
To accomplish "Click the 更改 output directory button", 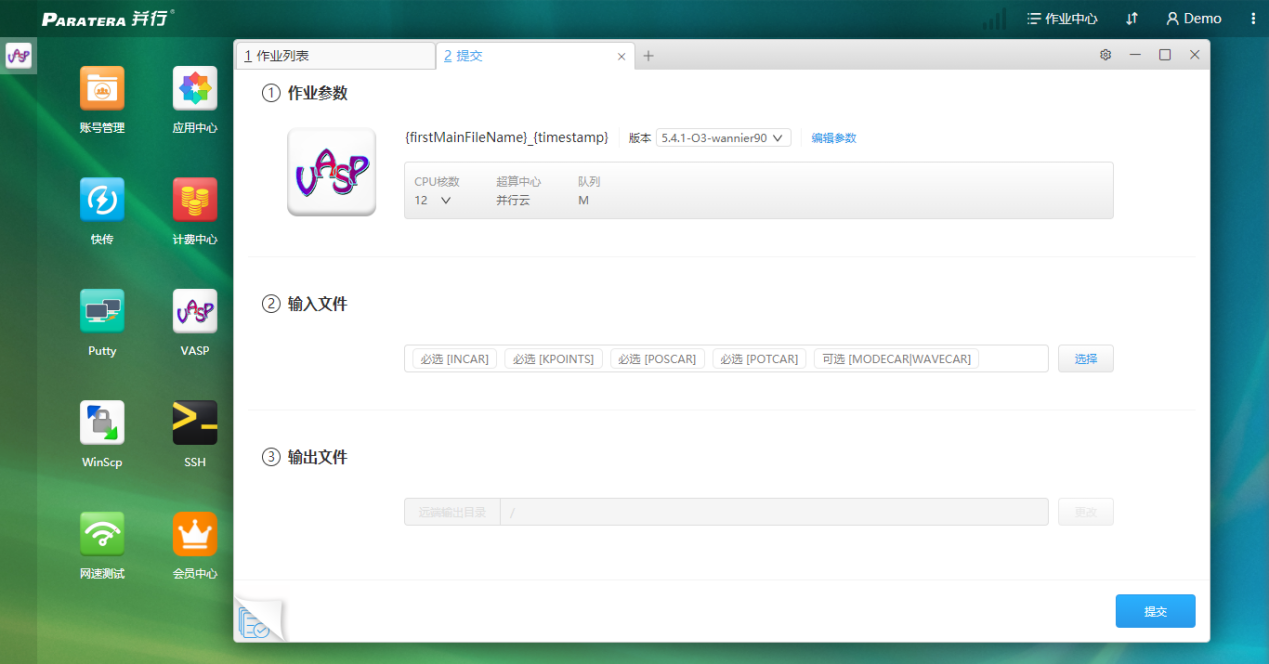I will 1085,512.
